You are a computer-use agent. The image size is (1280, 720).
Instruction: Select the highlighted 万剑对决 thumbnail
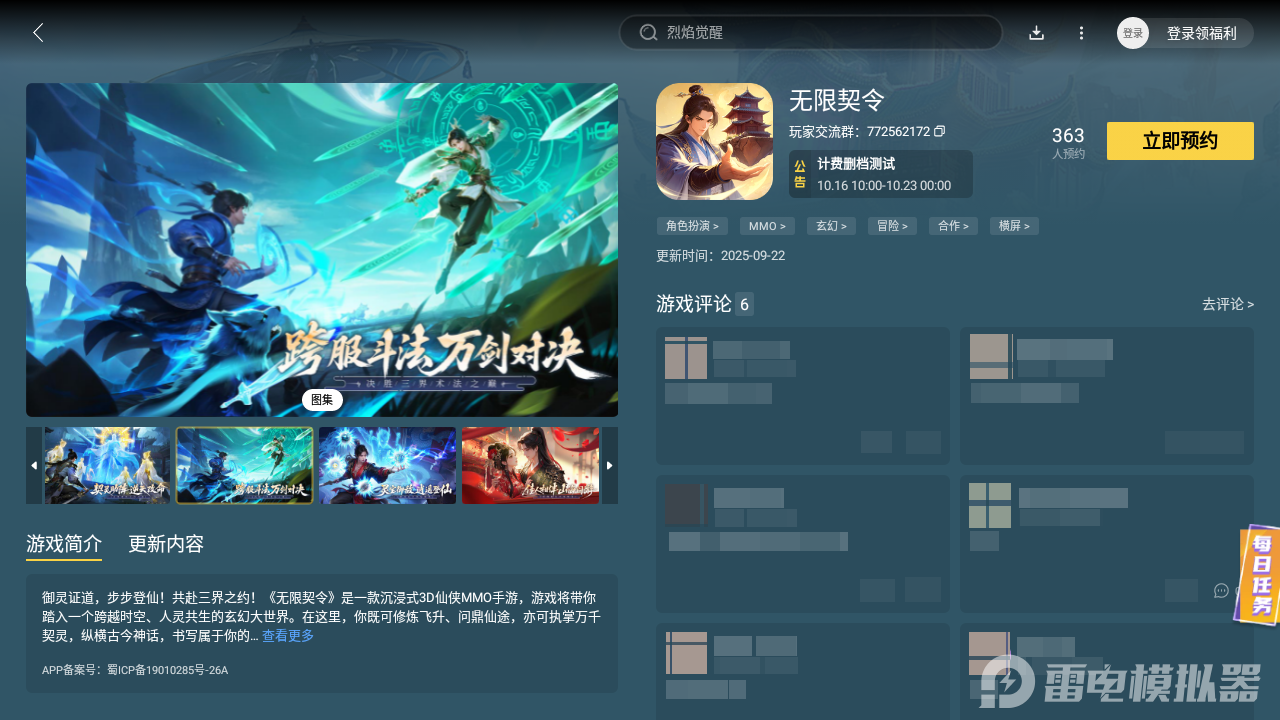click(245, 466)
